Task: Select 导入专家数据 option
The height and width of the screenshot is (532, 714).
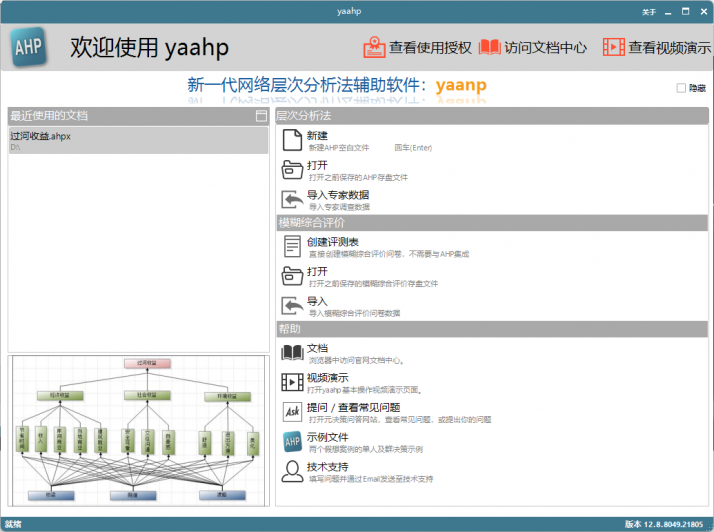Action: [338, 195]
